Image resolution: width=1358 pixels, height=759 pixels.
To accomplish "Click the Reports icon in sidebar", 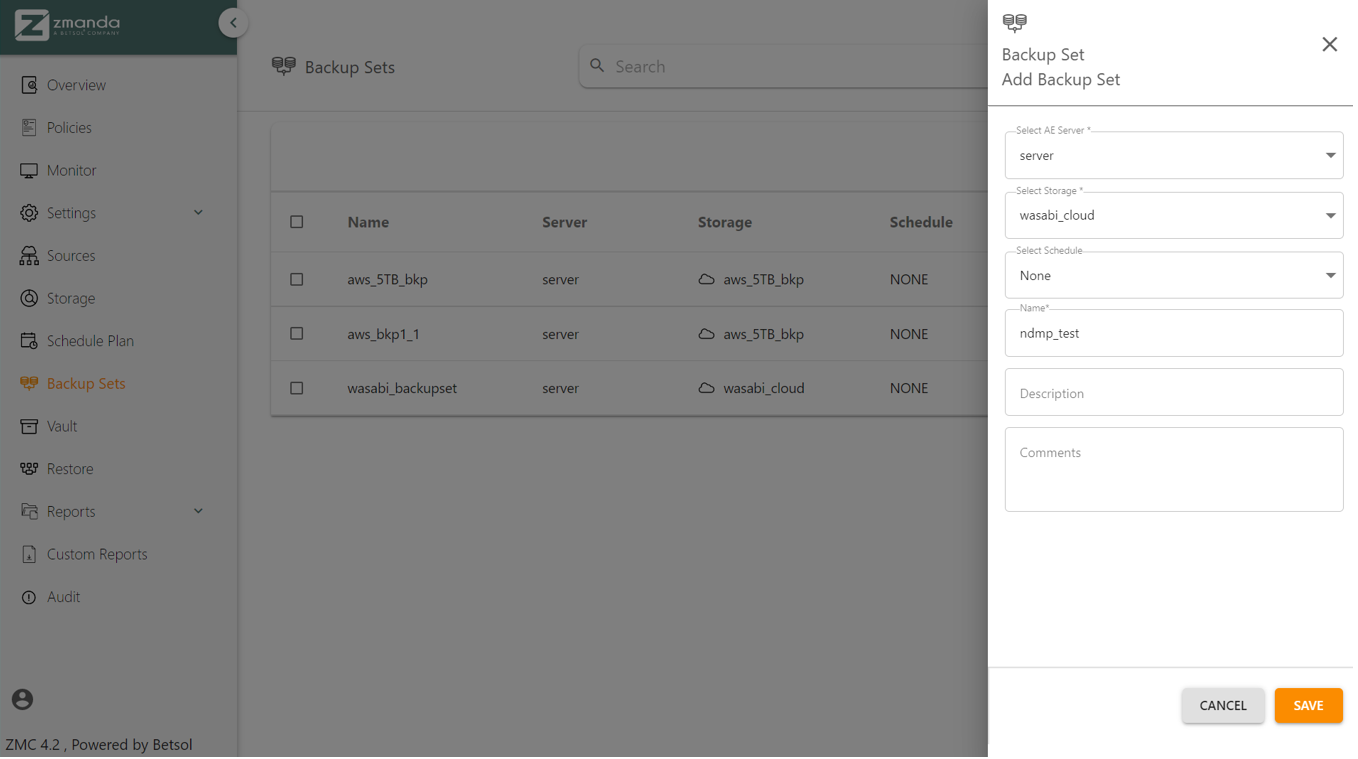I will coord(29,512).
